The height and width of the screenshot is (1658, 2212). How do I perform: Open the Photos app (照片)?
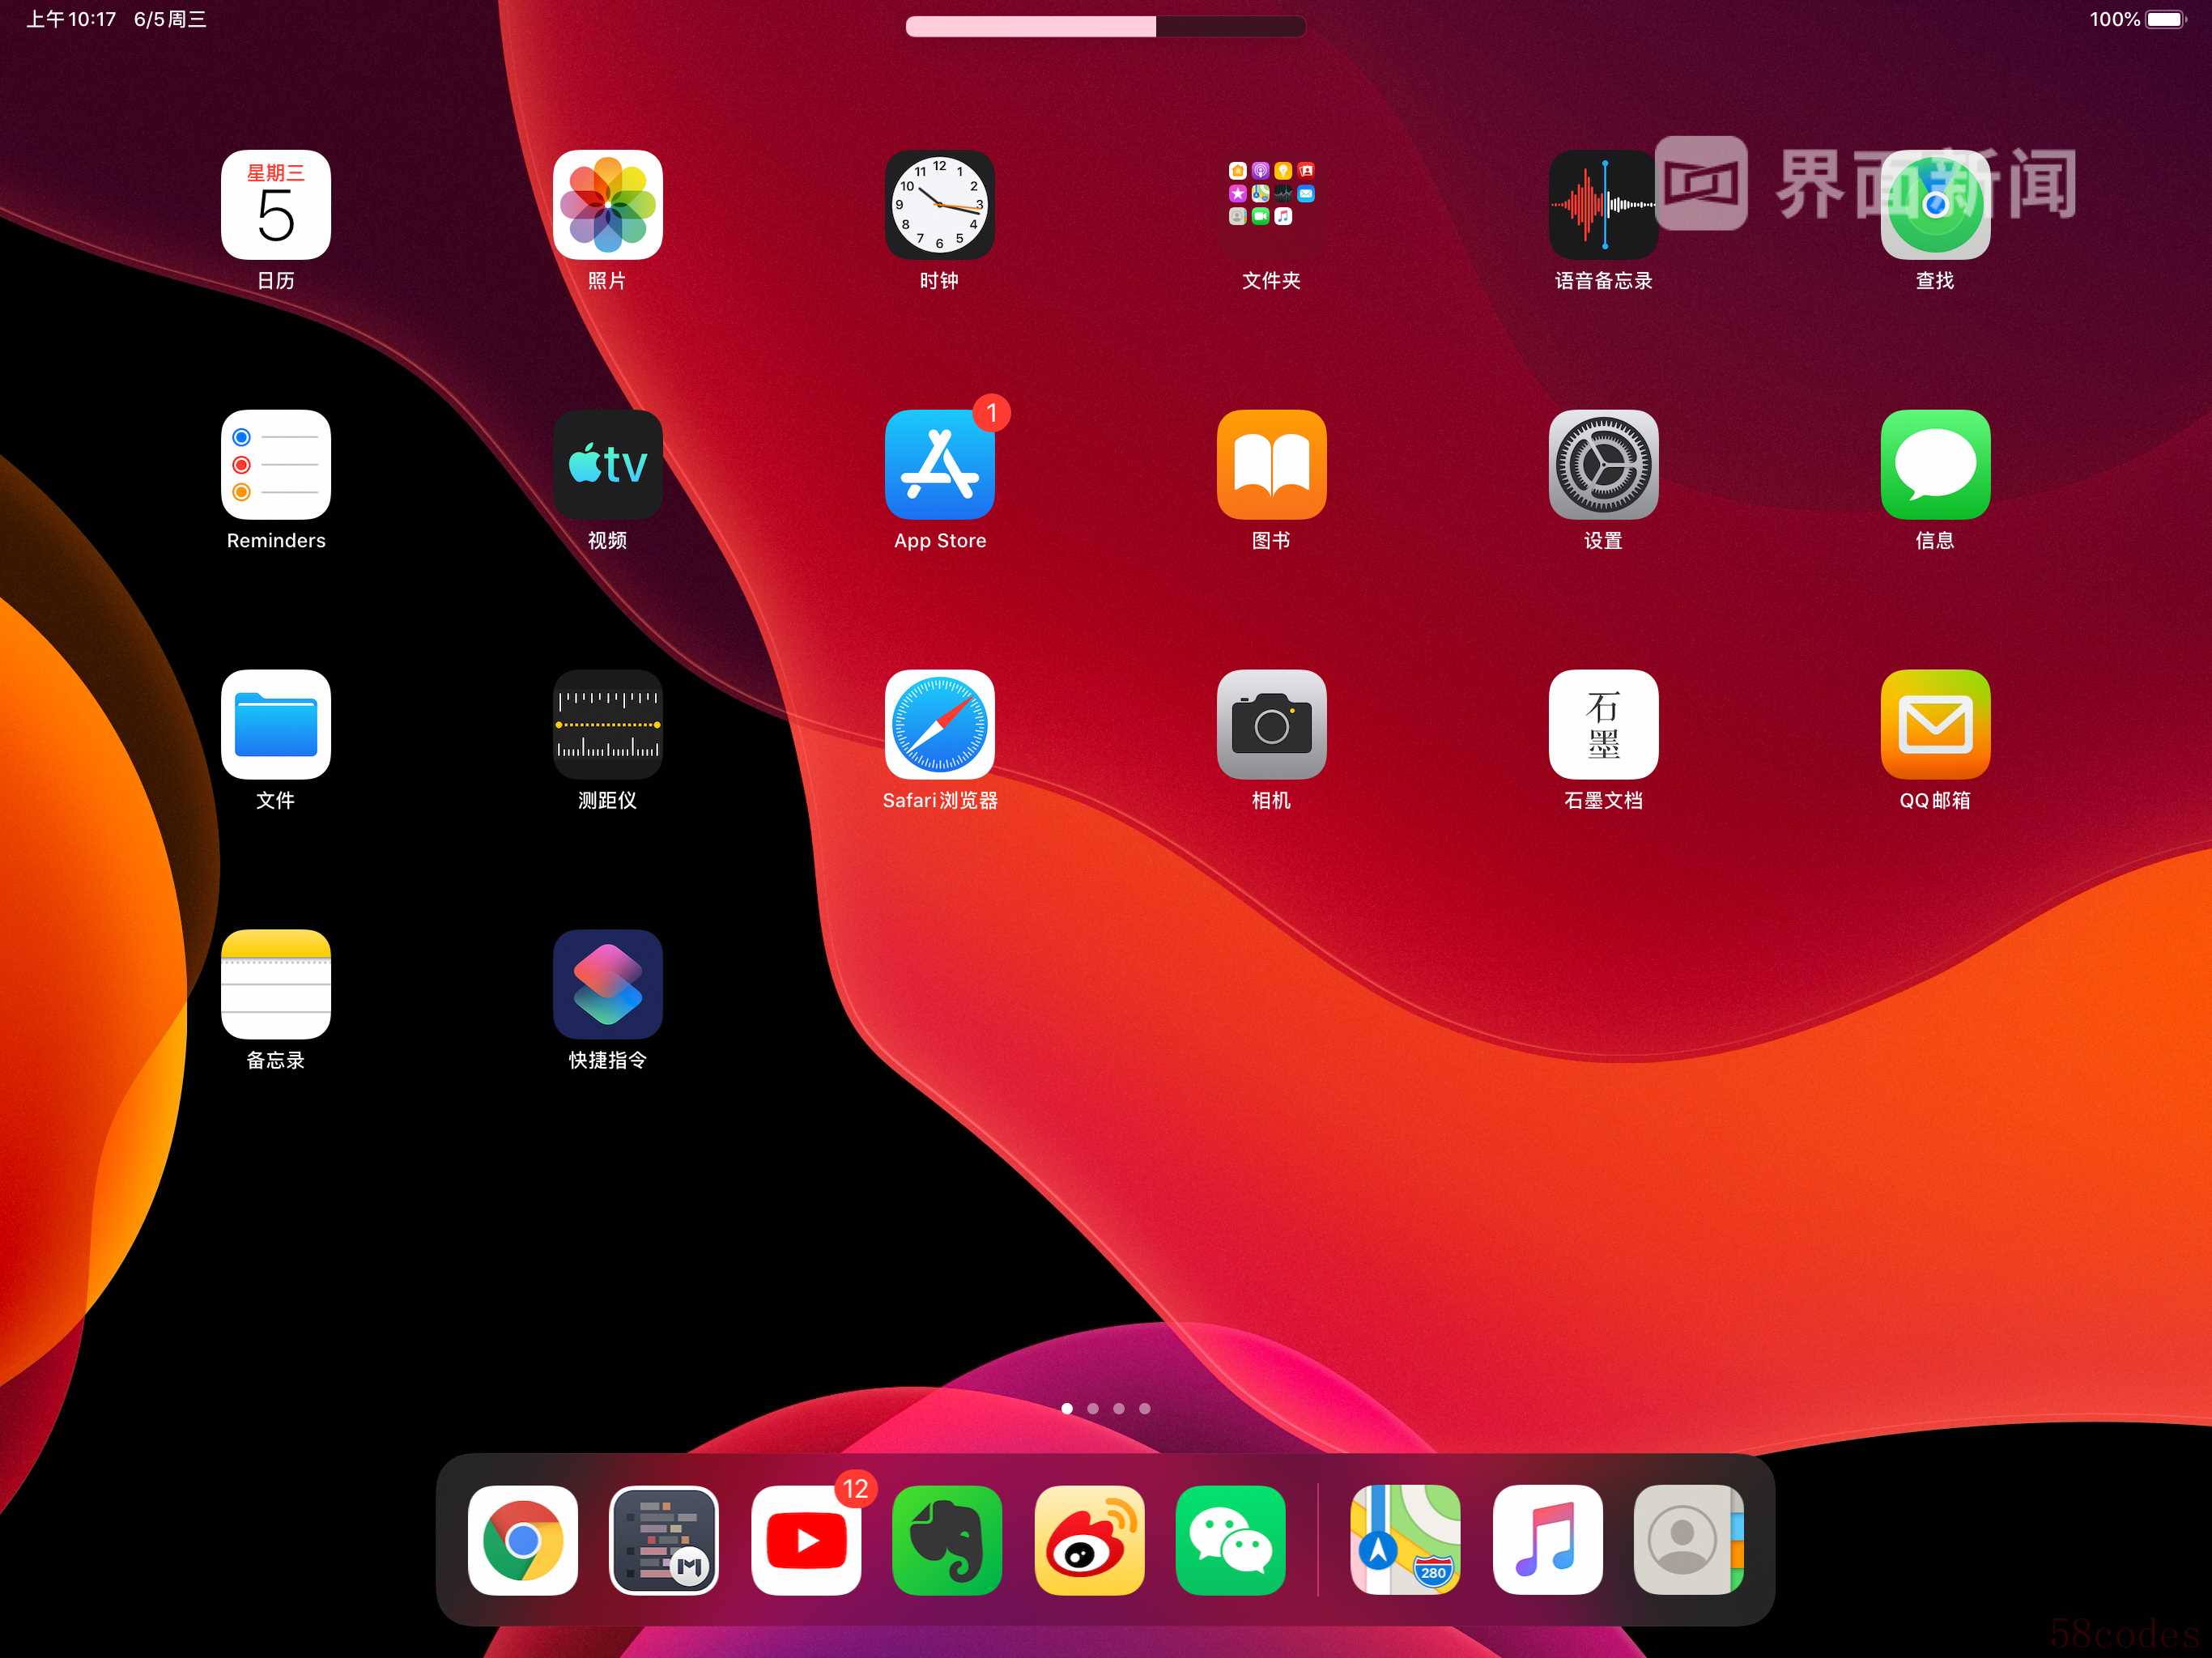608,205
